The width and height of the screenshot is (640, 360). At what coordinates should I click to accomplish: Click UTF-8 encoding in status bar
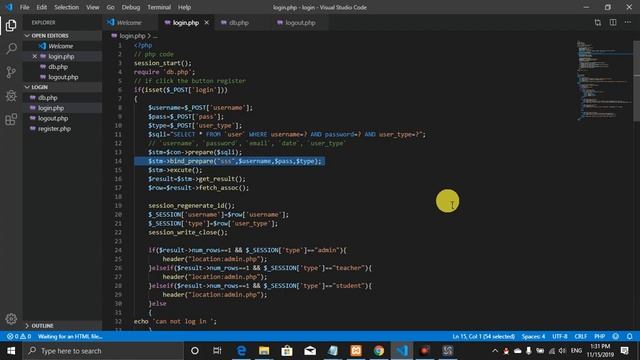point(560,336)
